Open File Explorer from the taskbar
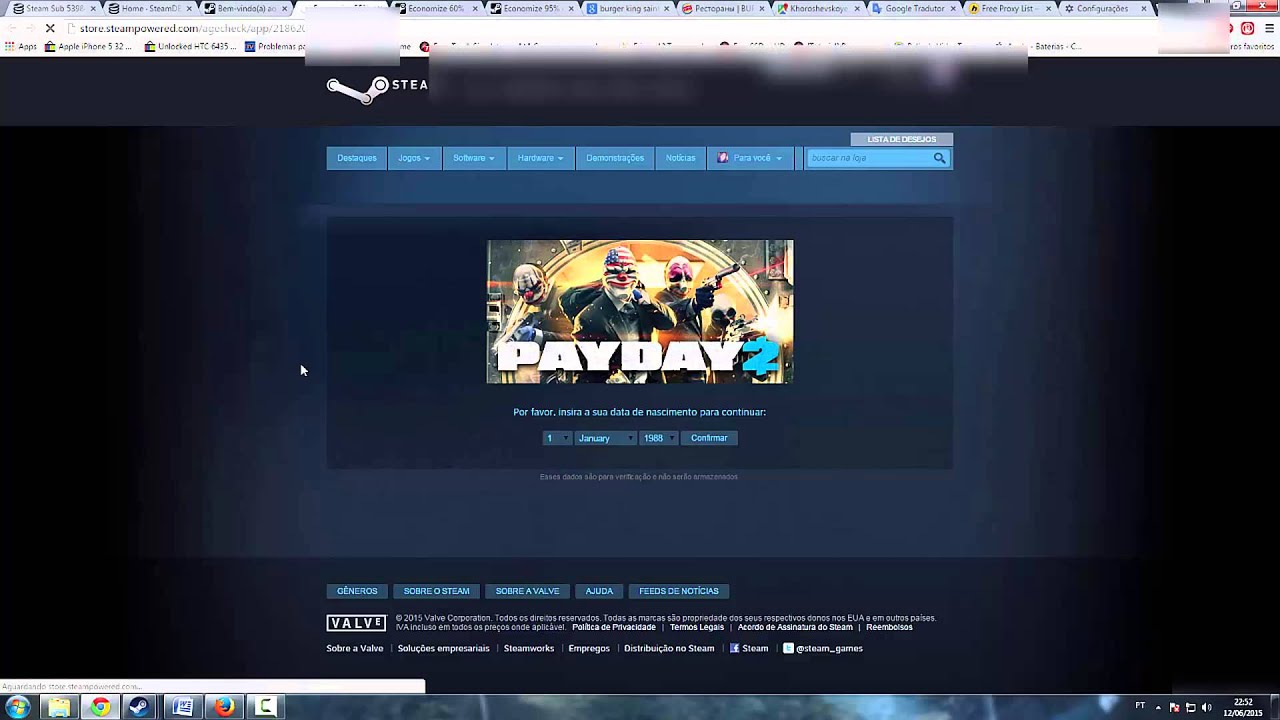The image size is (1280, 720). [x=59, y=707]
